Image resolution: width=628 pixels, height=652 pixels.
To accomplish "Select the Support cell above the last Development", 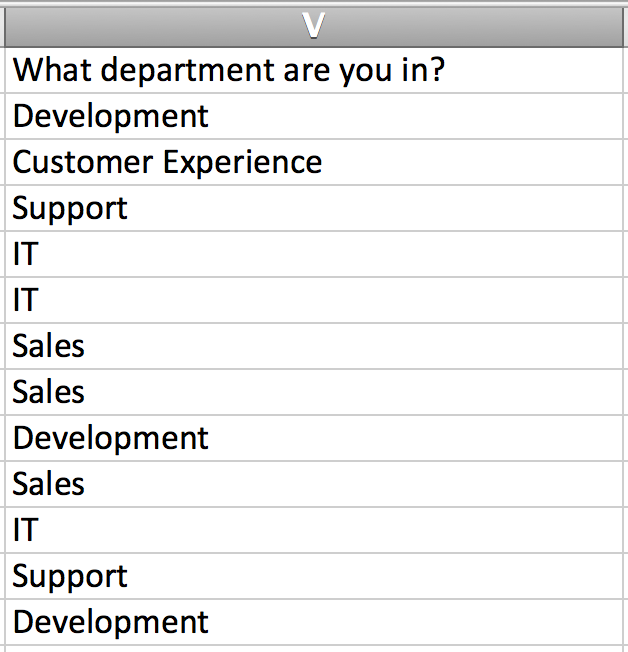I will coord(70,577).
